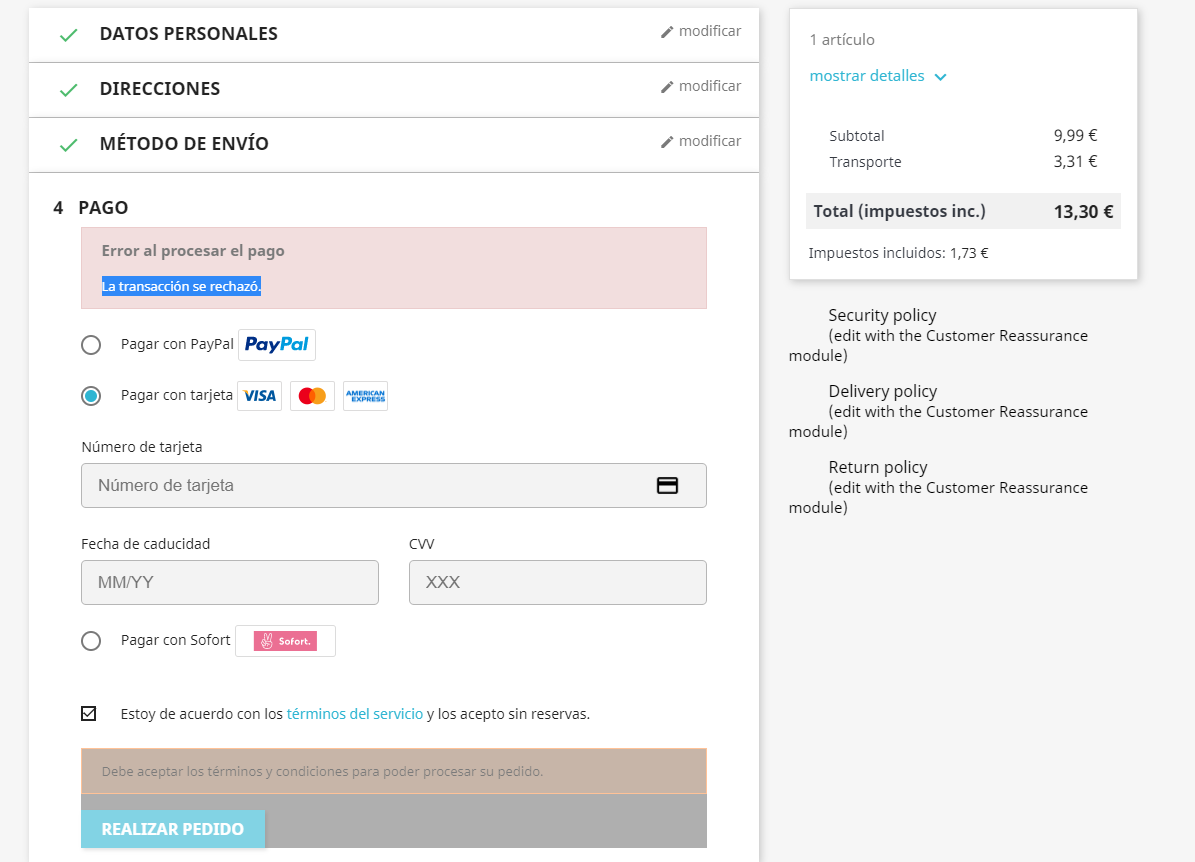Image resolution: width=1195 pixels, height=862 pixels.
Task: Select Pagar con Sofort radio button
Action: [91, 641]
